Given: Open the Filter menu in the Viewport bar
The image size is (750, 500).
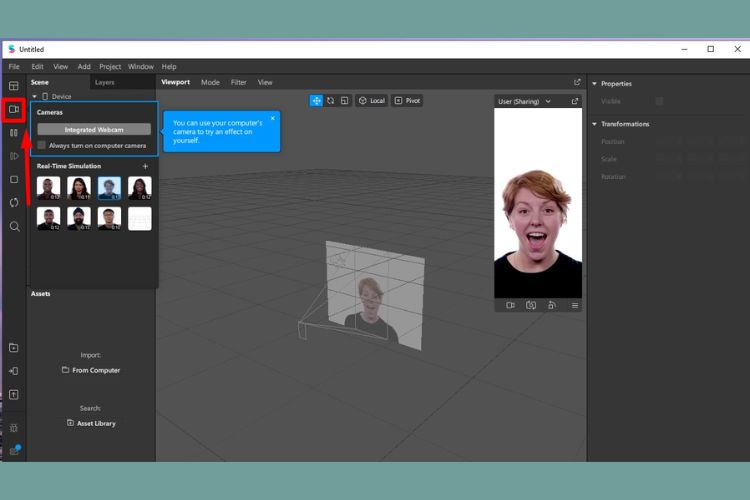Looking at the screenshot, I should (x=239, y=82).
